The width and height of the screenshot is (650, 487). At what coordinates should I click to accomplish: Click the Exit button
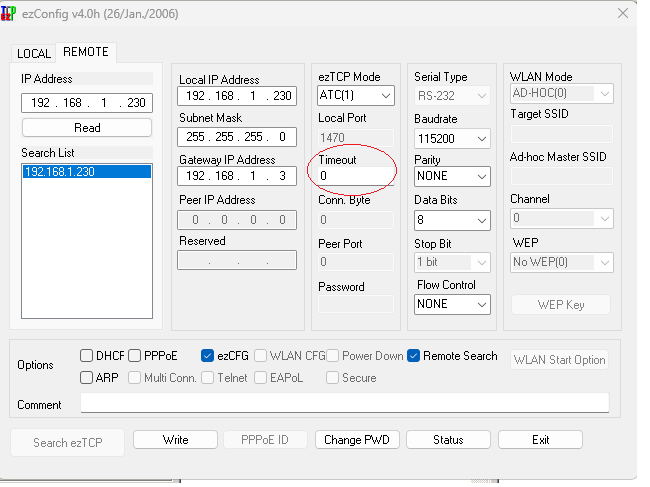pyautogui.click(x=541, y=440)
